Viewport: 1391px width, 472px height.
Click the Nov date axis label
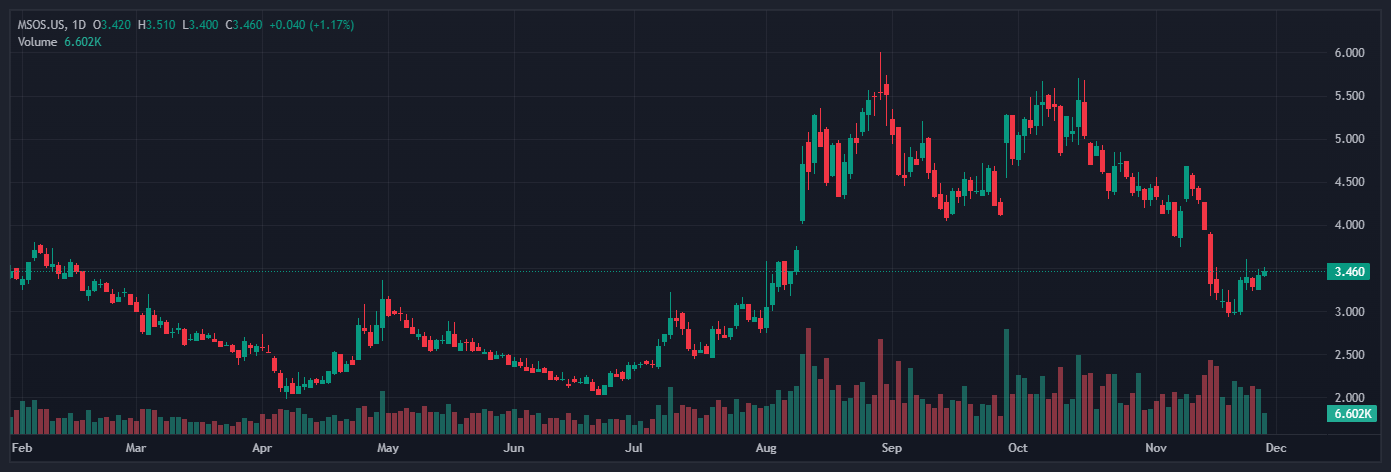[1156, 450]
